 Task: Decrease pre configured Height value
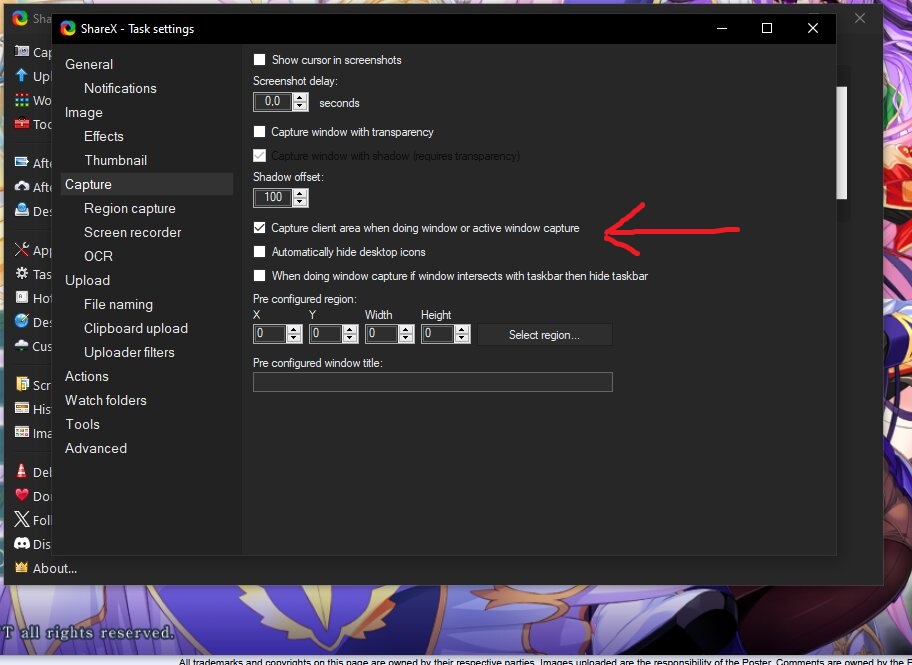tap(462, 338)
